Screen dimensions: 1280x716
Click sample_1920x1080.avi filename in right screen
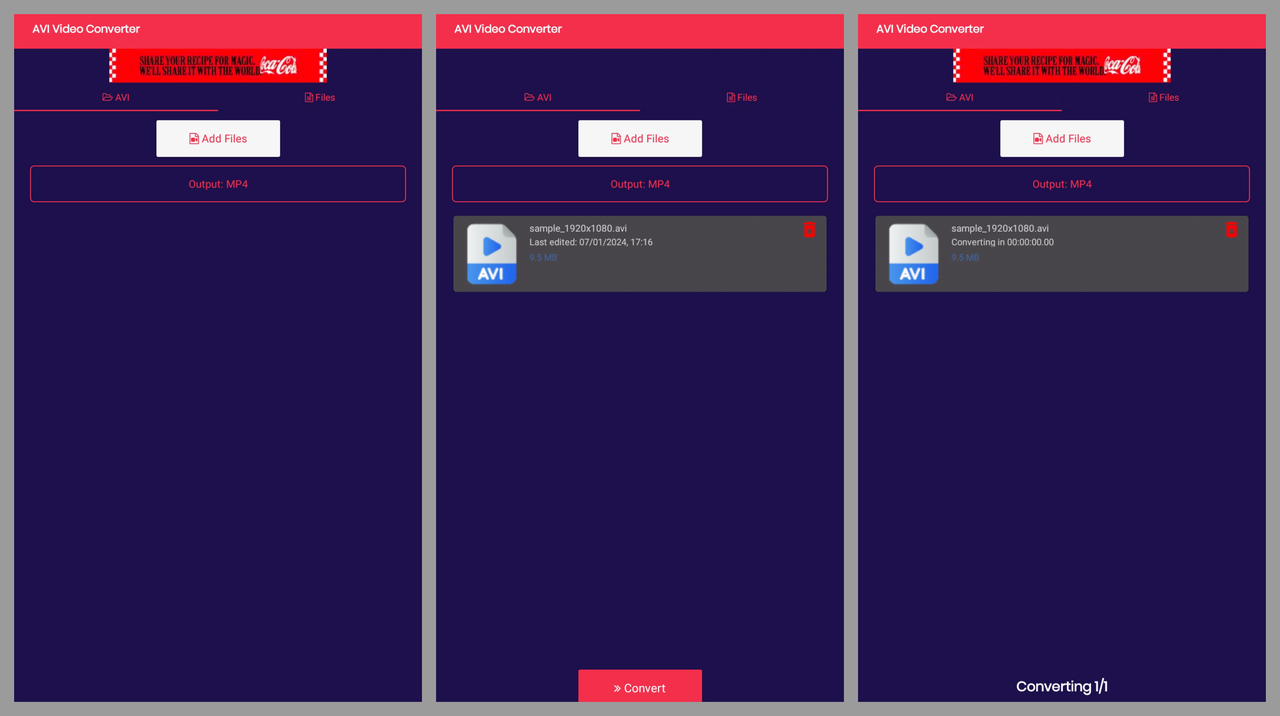coord(1000,228)
